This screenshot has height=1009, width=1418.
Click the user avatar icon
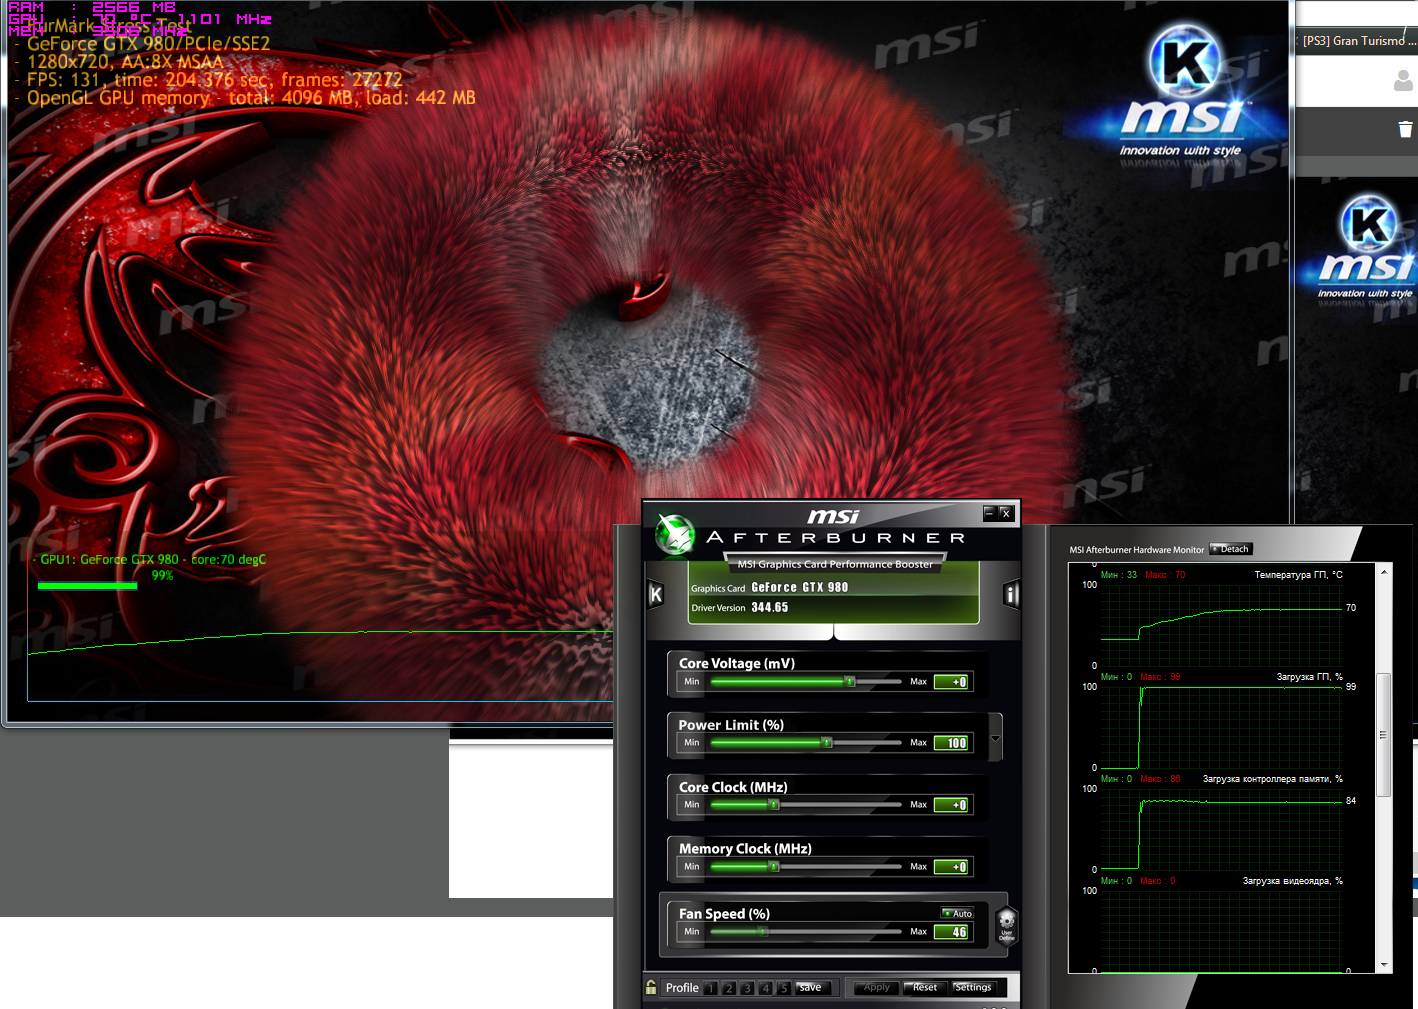click(x=1403, y=81)
